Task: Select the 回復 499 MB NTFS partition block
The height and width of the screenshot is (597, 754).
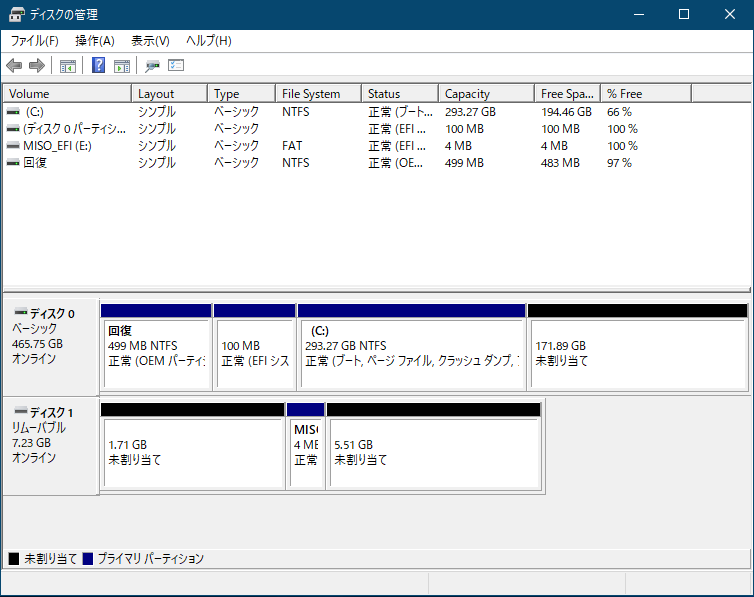Action: click(156, 347)
